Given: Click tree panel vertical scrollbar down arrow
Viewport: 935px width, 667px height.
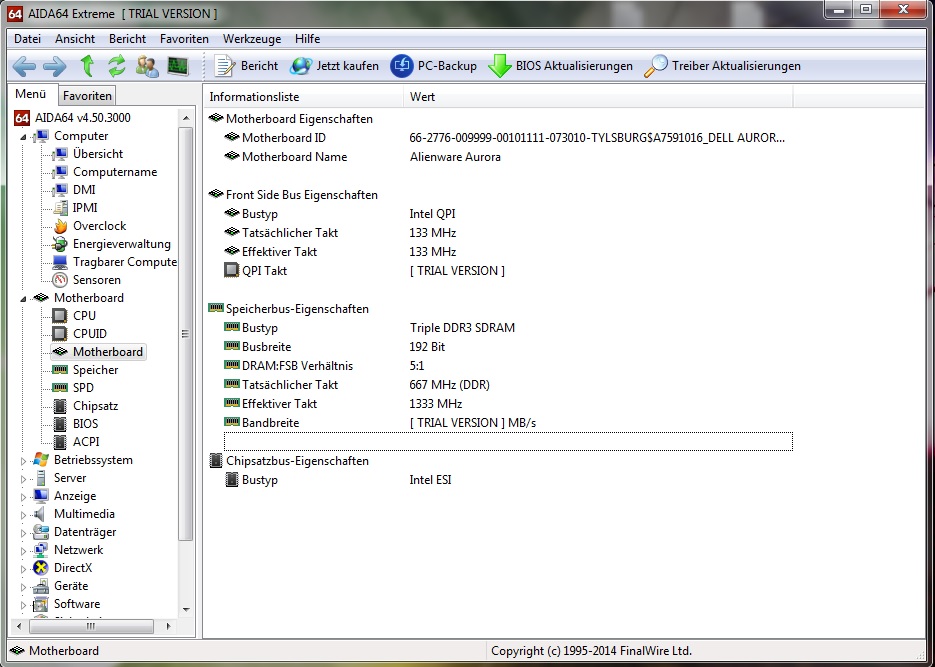Looking at the screenshot, I should coord(186,610).
